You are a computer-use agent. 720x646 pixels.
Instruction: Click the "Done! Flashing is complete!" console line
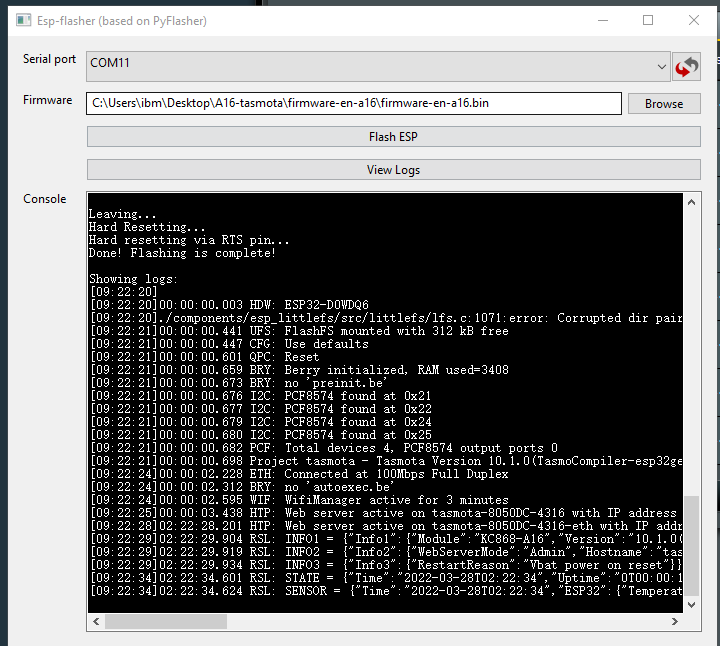click(182, 253)
